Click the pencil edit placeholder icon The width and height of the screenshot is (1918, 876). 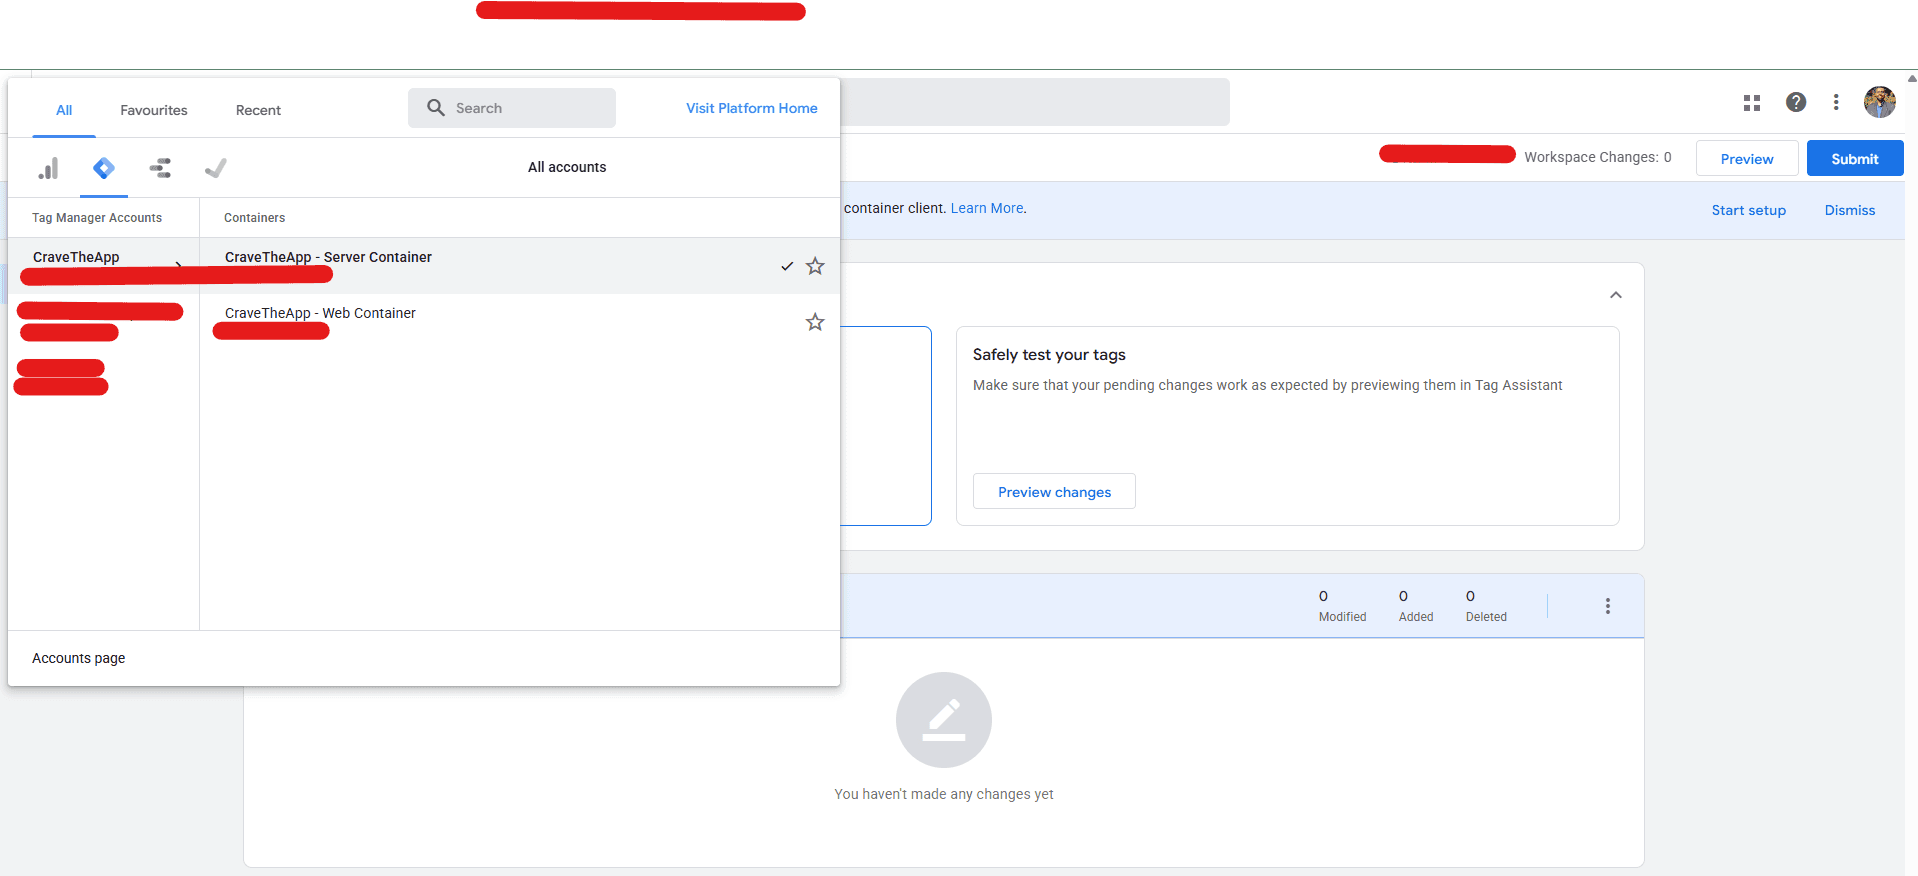[x=944, y=720]
